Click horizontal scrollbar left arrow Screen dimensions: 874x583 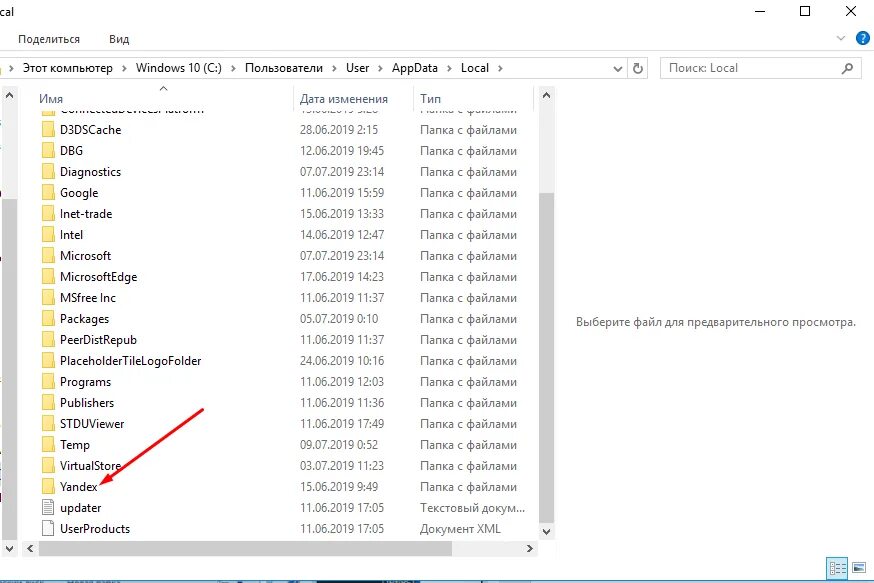(30, 549)
